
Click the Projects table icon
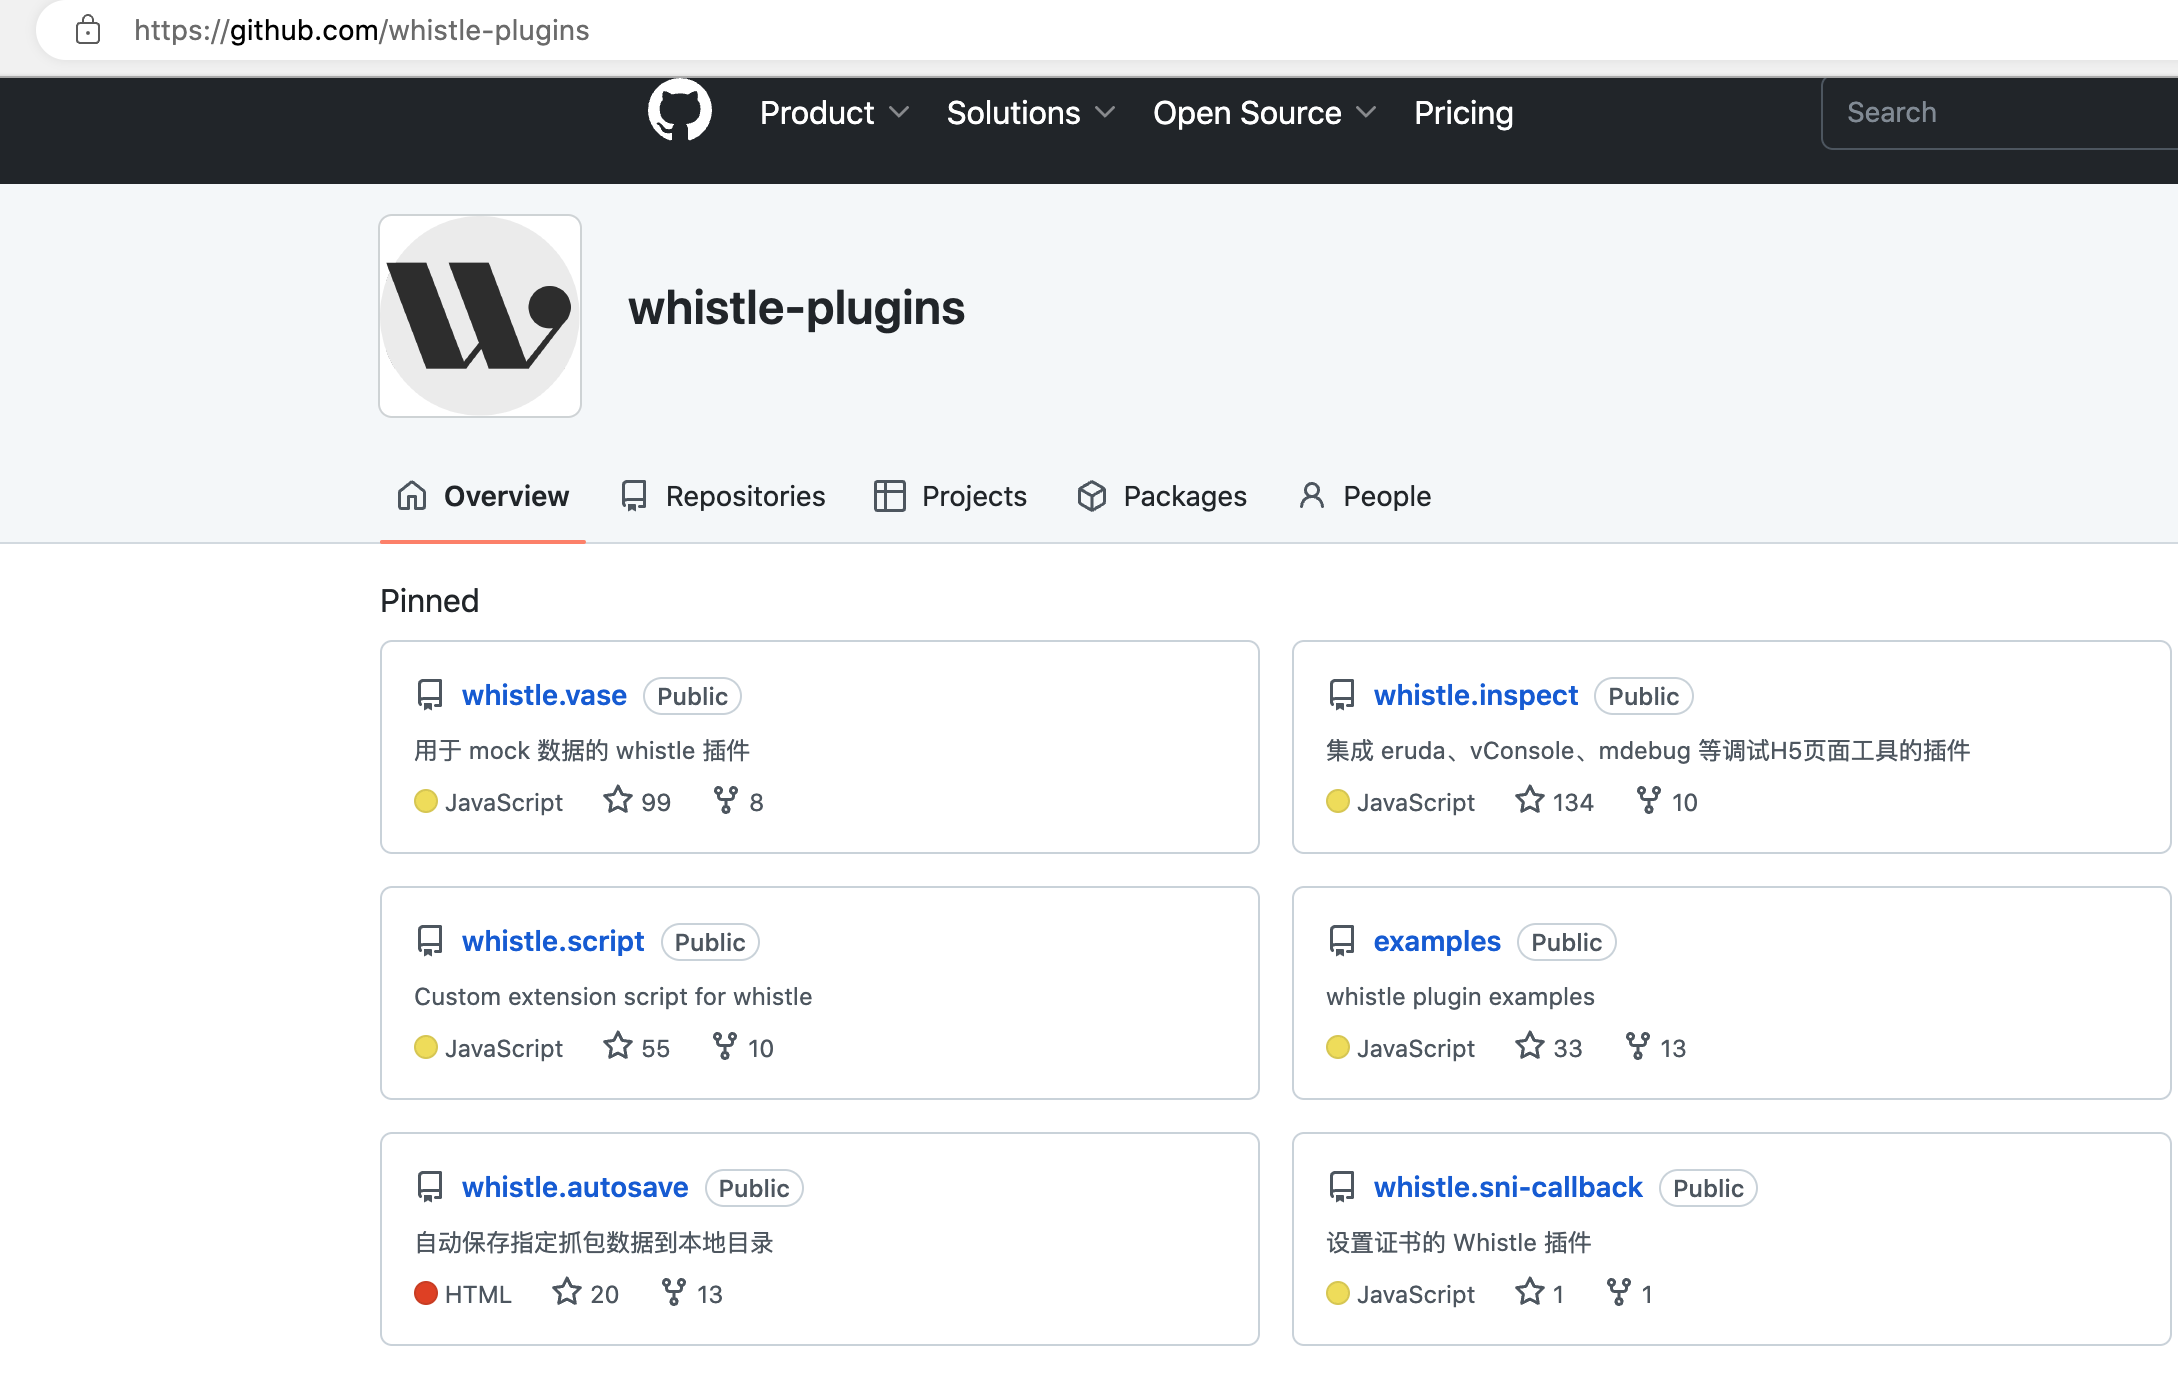click(x=889, y=496)
